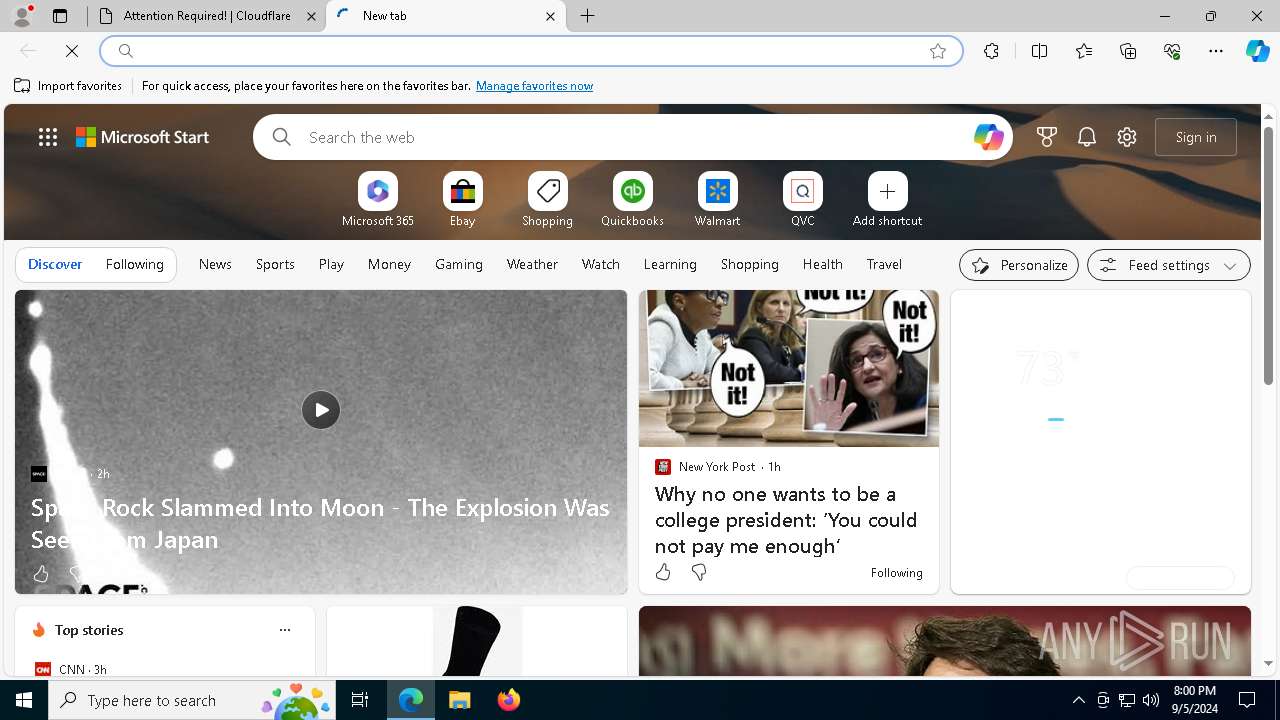This screenshot has height=720, width=1280.
Task: Click the Sign in button
Action: pos(1196,137)
